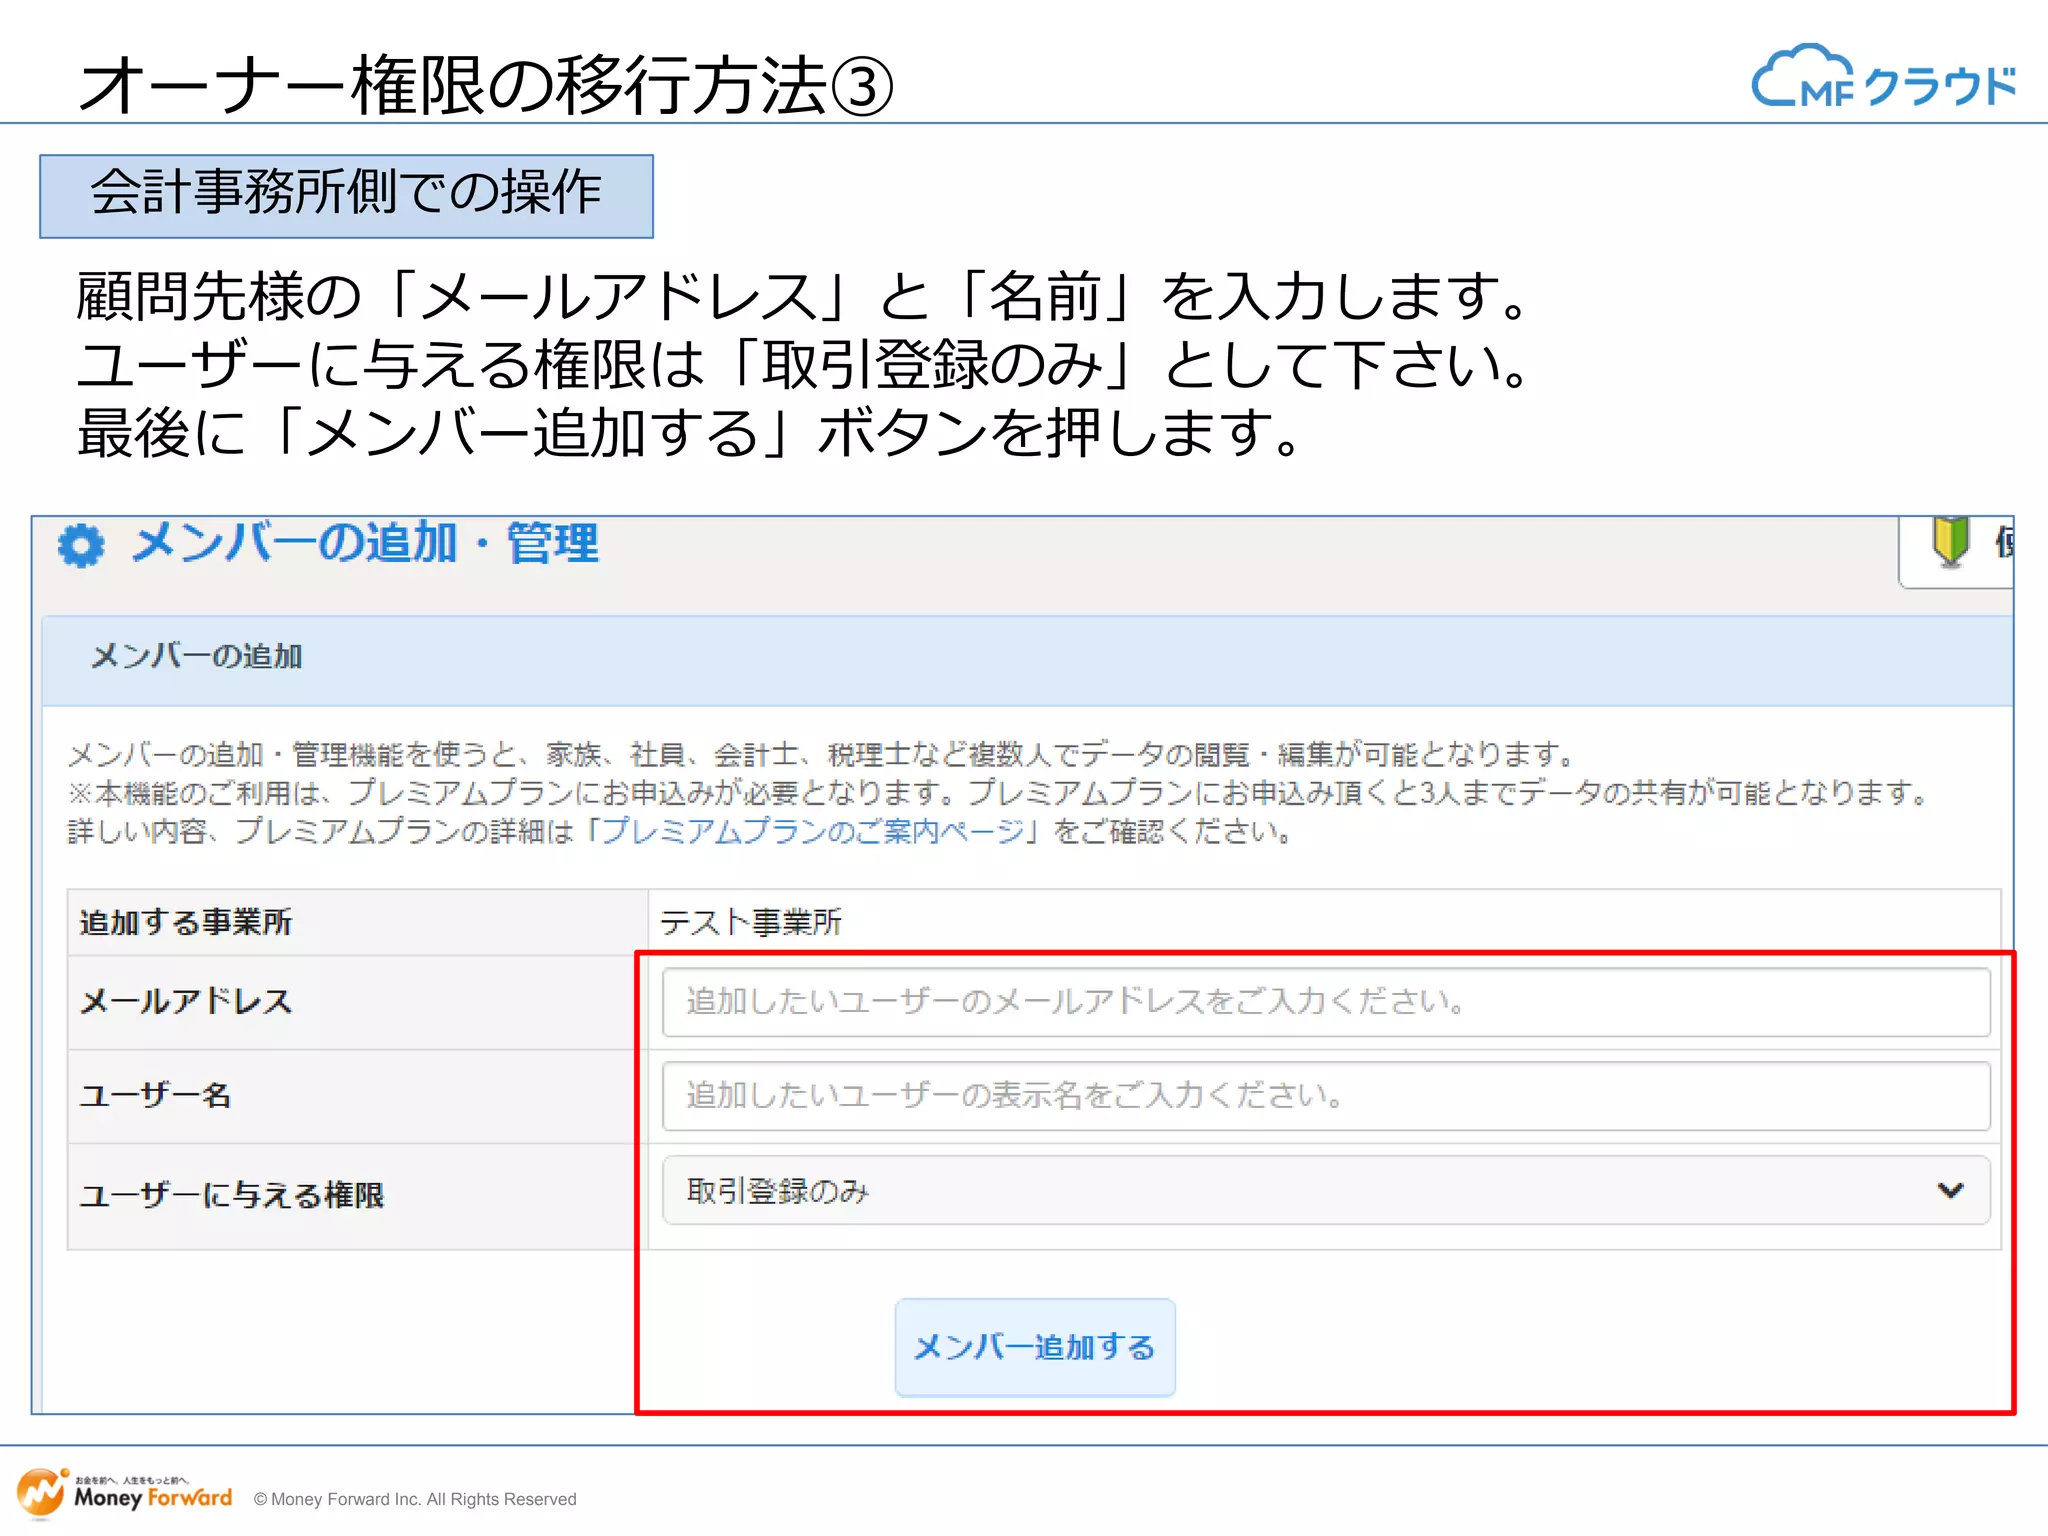Click the メンバーの追加 section header
2048x1536 pixels.
click(x=1027, y=660)
